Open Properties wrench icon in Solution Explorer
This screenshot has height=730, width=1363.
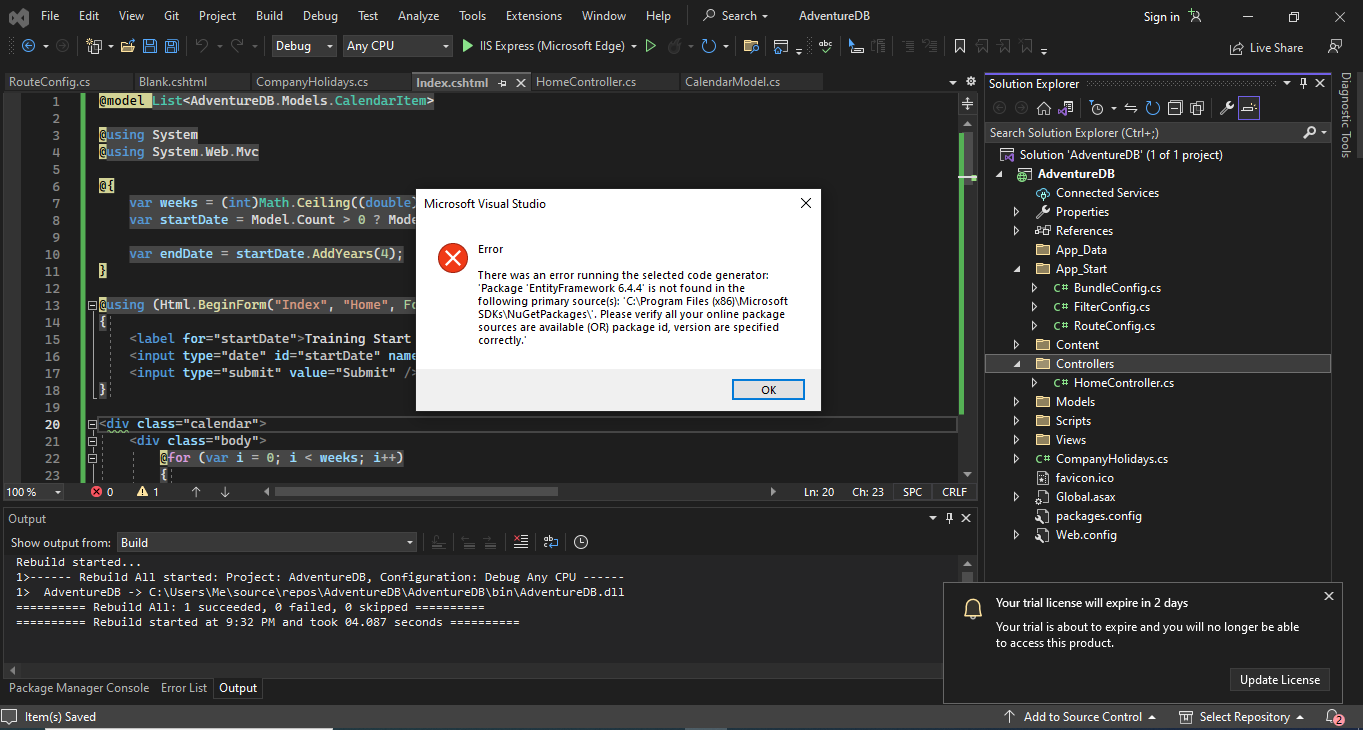(x=1227, y=108)
